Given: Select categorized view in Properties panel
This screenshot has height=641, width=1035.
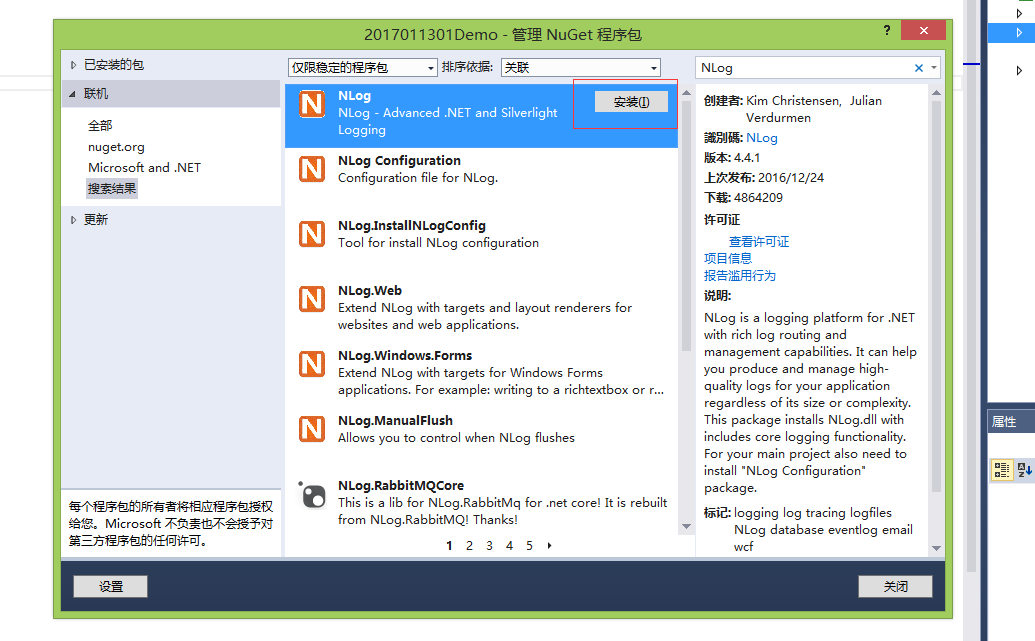Looking at the screenshot, I should pos(1001,469).
